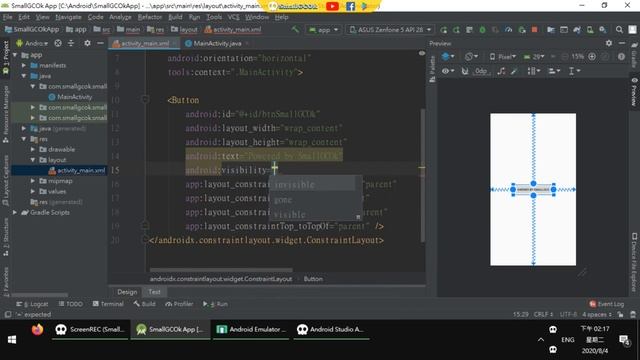Viewport: 640px width, 360px height.
Task: Open the Event Log
Action: click(x=607, y=304)
